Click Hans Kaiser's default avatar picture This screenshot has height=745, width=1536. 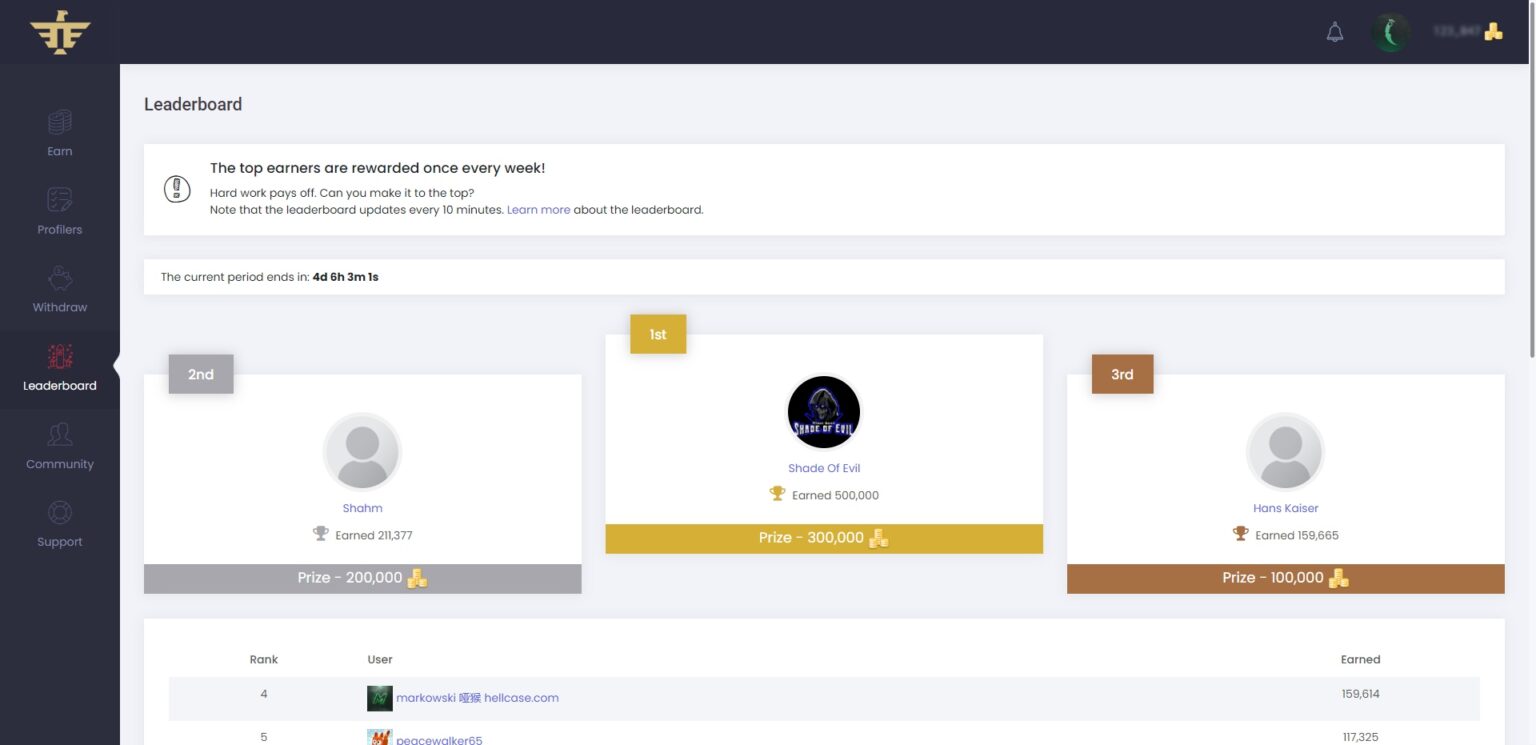pyautogui.click(x=1285, y=452)
